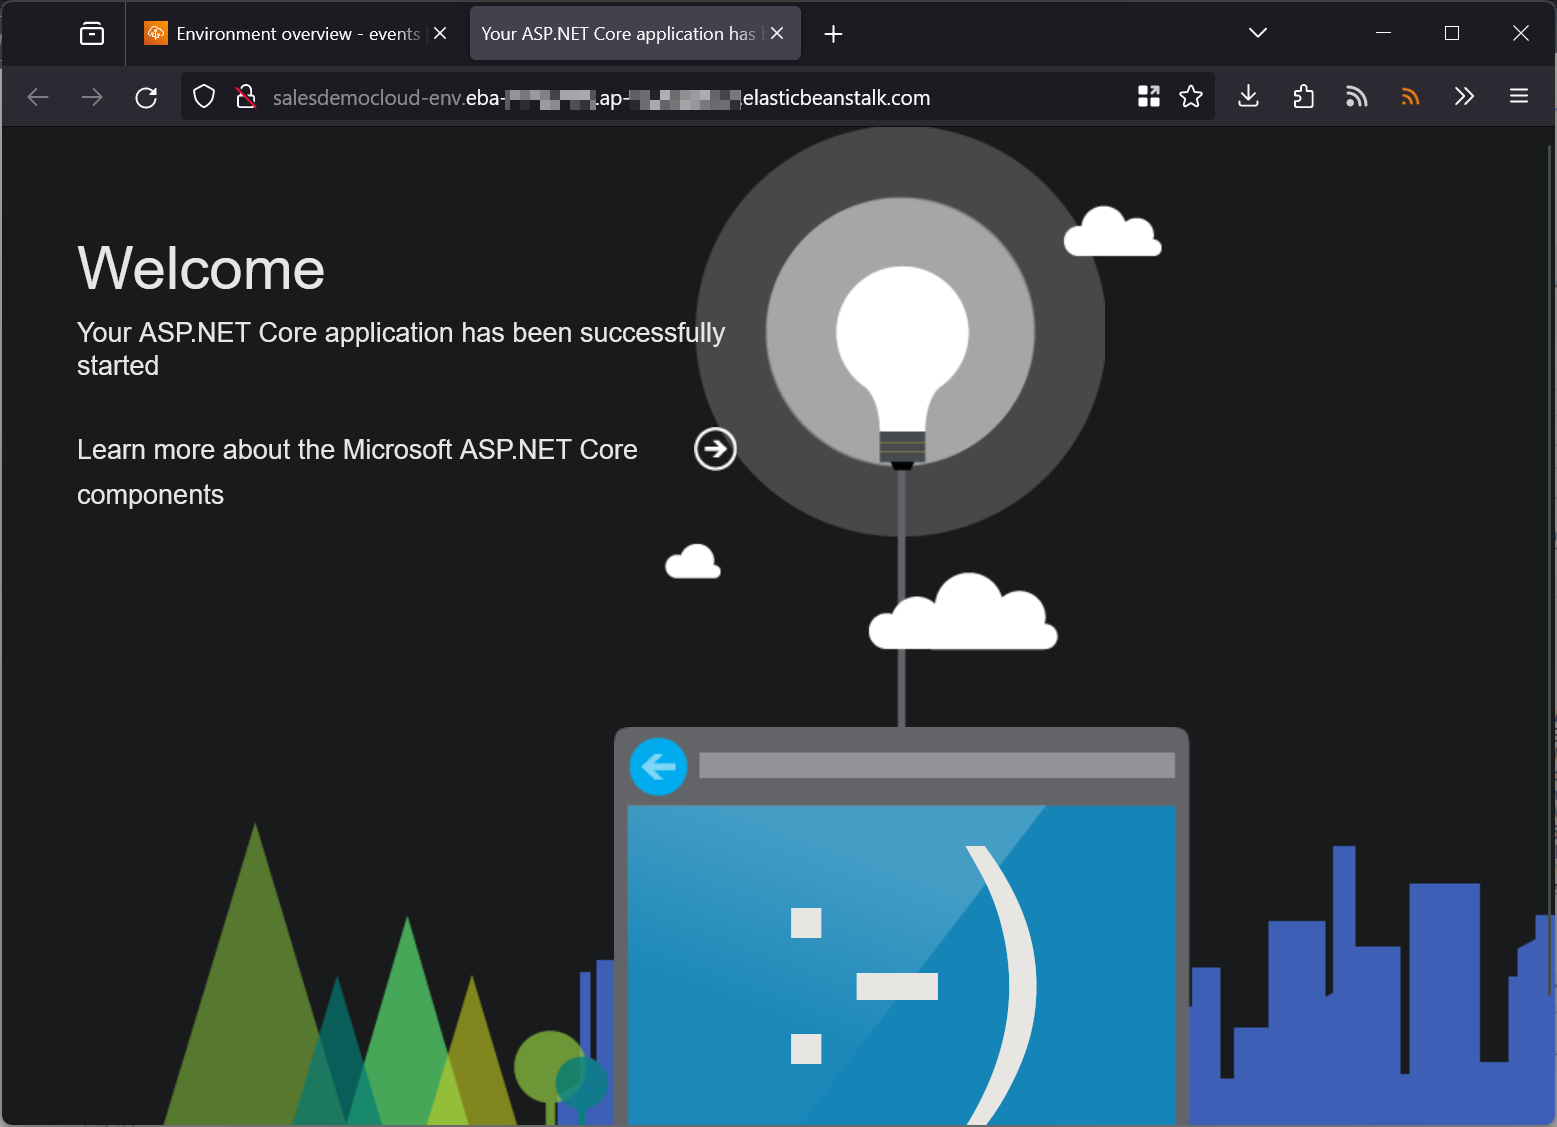The width and height of the screenshot is (1557, 1127).
Task: Click the Elastic Beanstalk favicon on the first tab
Action: pyautogui.click(x=155, y=33)
